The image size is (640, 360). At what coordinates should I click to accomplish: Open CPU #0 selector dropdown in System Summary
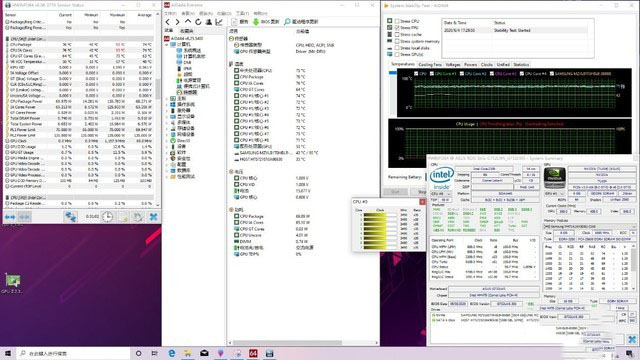click(441, 193)
